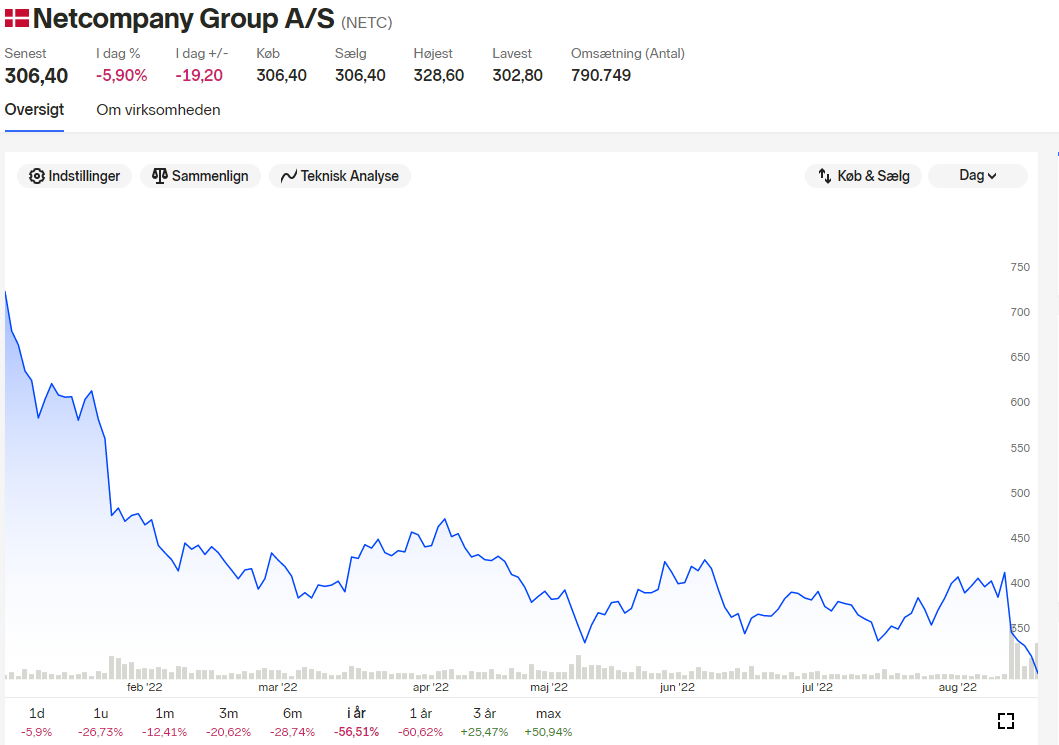1059x745 pixels.
Task: Open the Om virksomheden tab
Action: click(x=158, y=110)
